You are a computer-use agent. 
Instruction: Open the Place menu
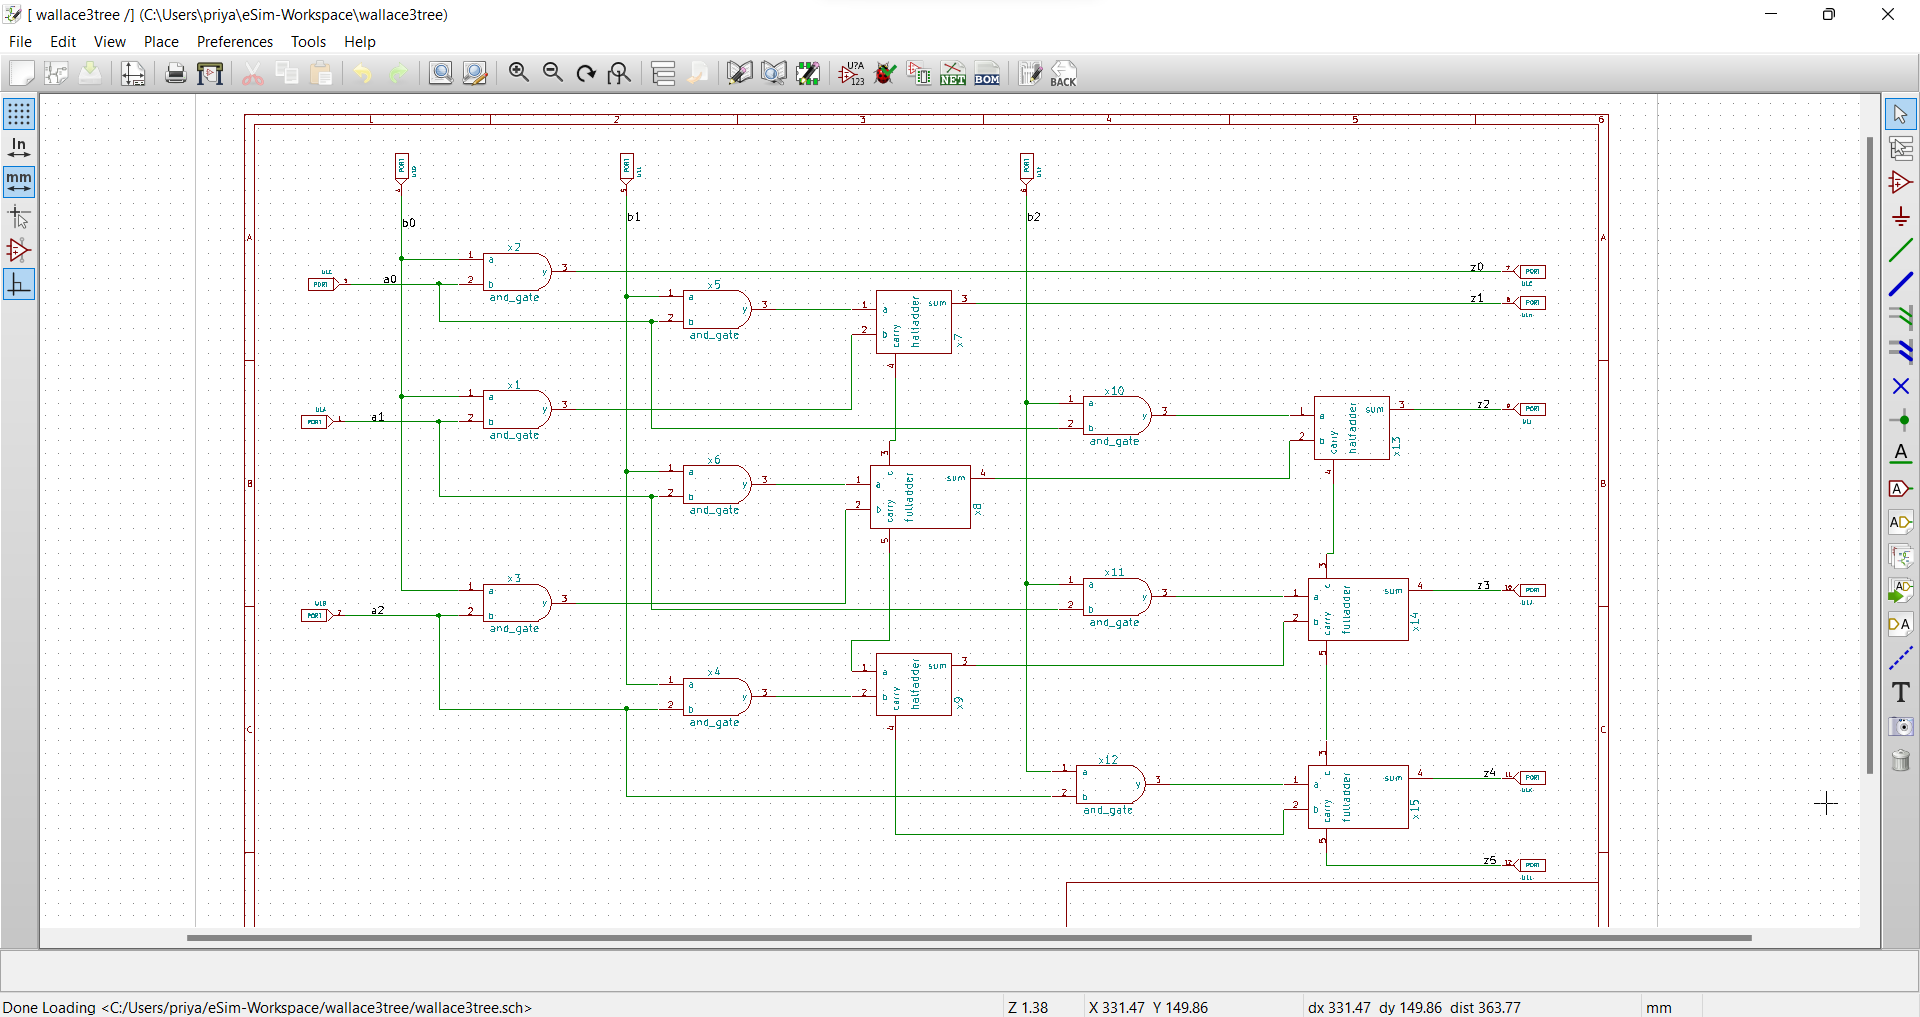coord(160,42)
